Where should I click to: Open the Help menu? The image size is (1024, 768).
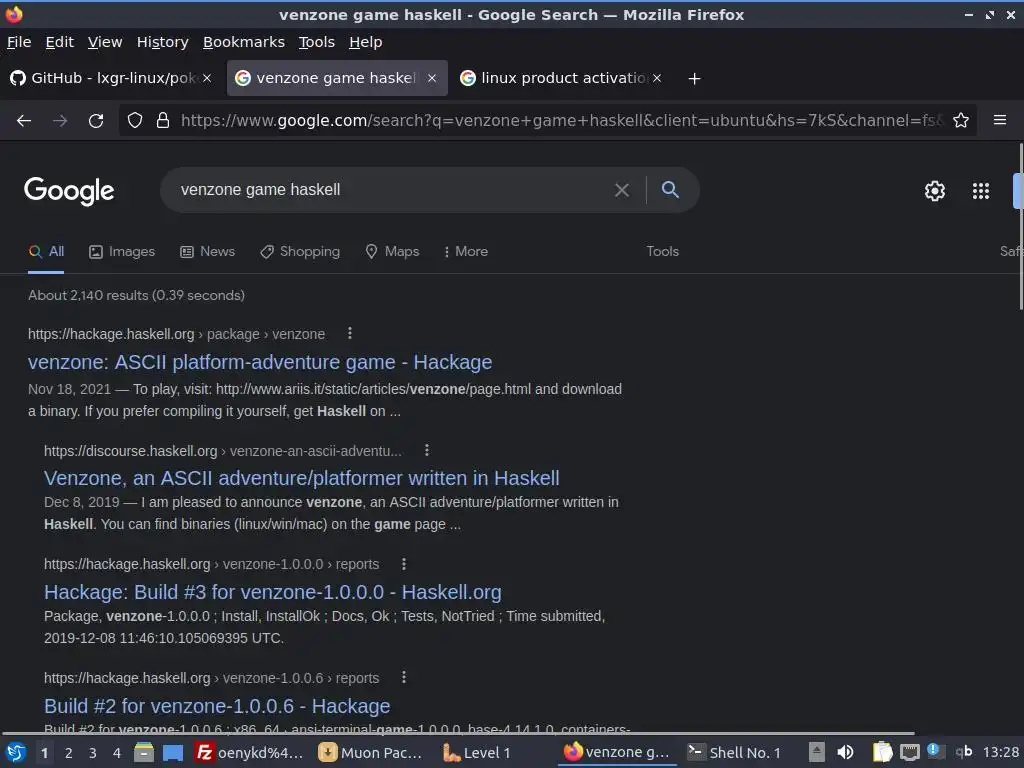[x=366, y=42]
